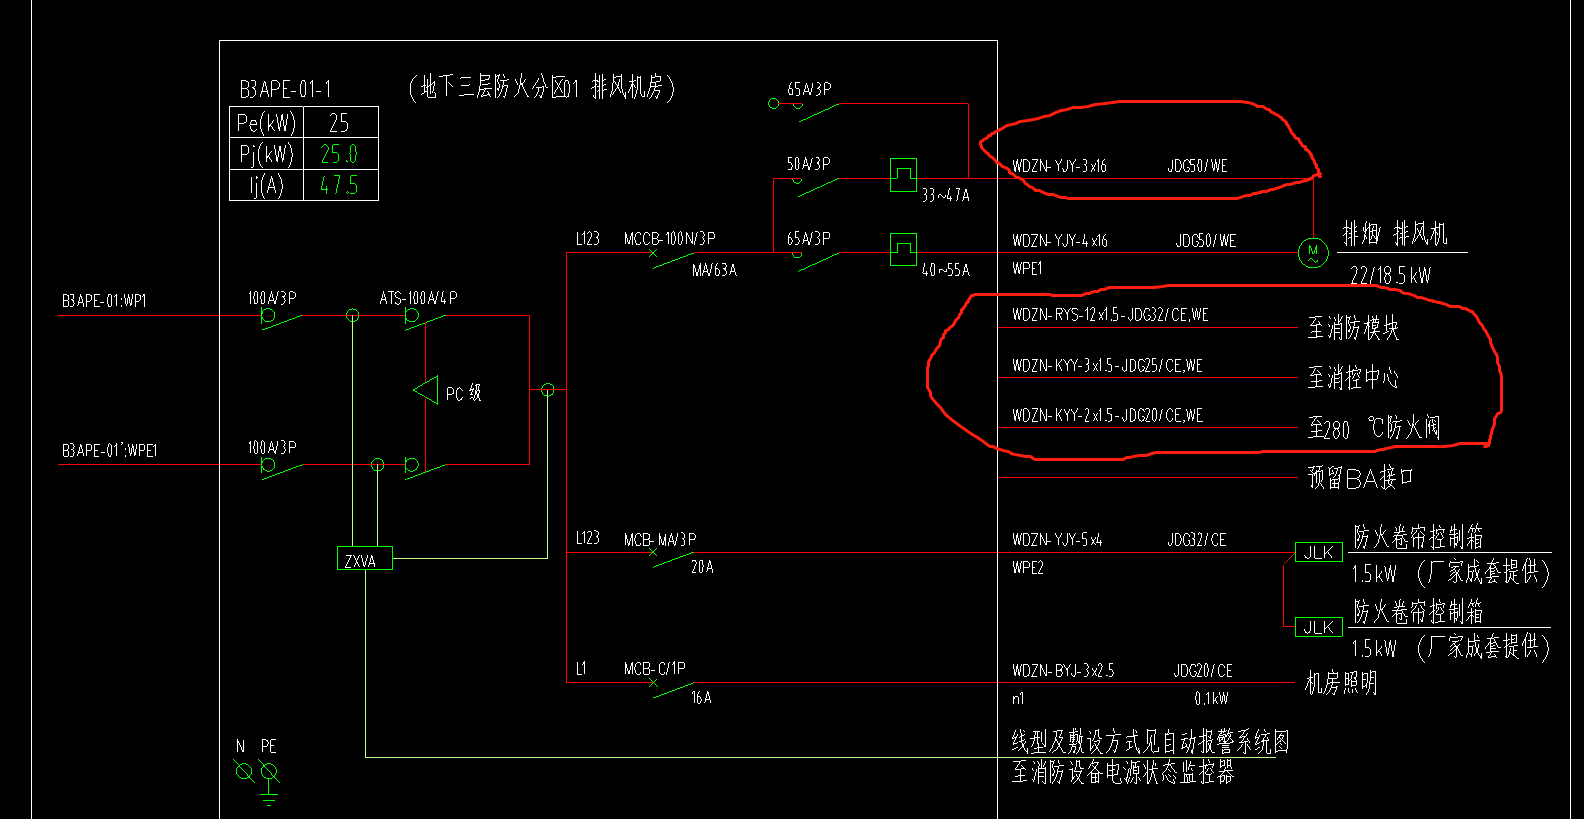Select the 机房照明 load label
The width and height of the screenshot is (1584, 819).
click(1342, 684)
